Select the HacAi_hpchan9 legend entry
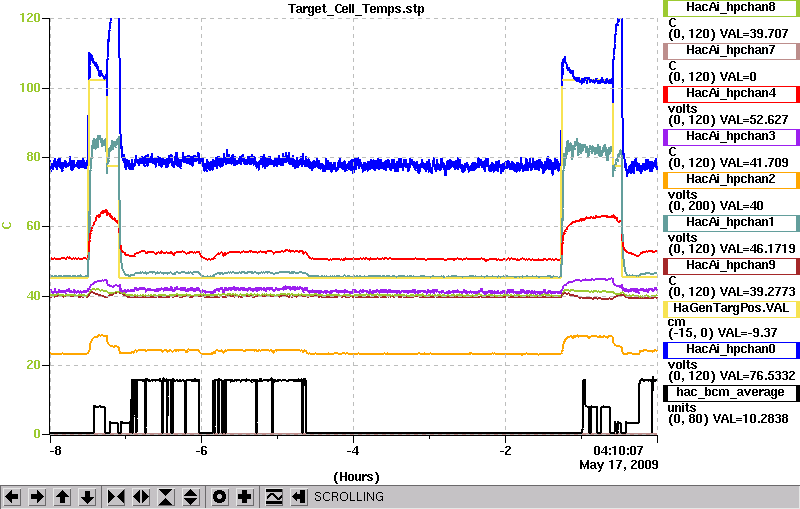The width and height of the screenshot is (800, 509). pos(731,266)
